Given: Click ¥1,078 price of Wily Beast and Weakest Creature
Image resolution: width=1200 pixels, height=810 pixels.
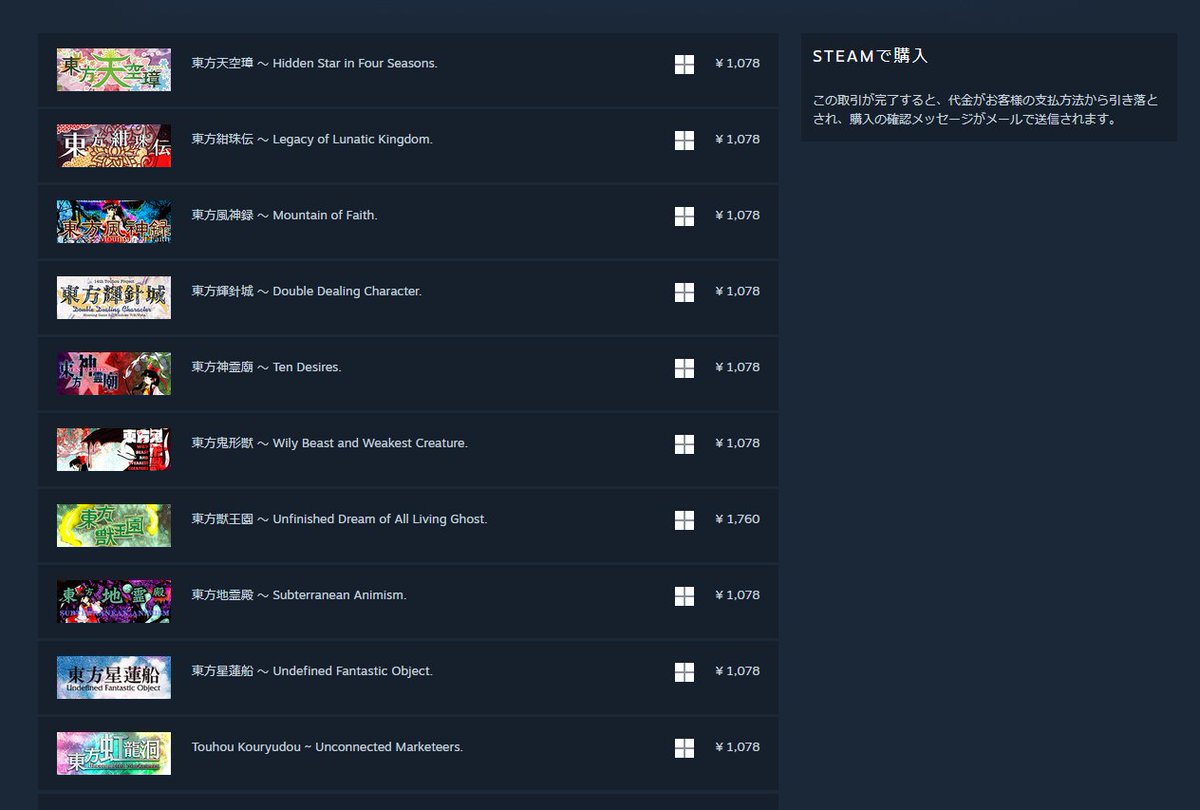Looking at the screenshot, I should pyautogui.click(x=737, y=443).
